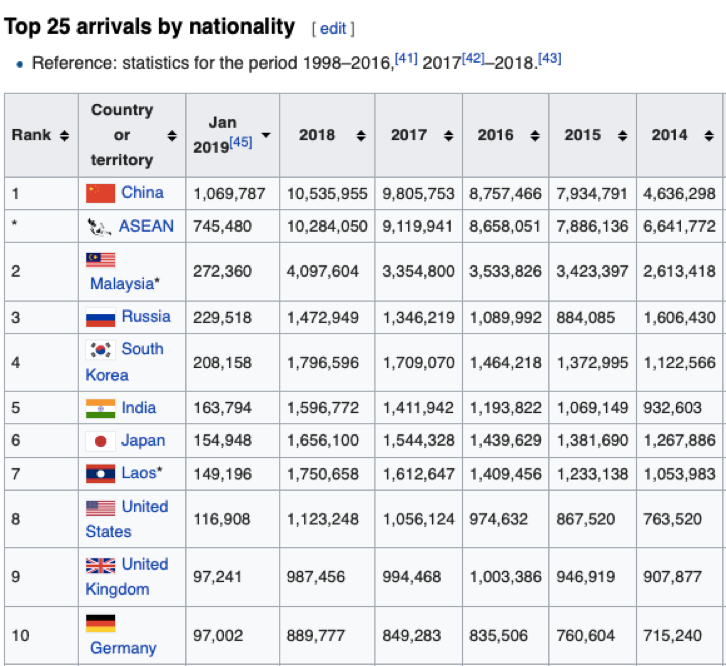This screenshot has height=666, width=726.
Task: Select United States 2018 value 1,123,248
Action: pyautogui.click(x=323, y=519)
